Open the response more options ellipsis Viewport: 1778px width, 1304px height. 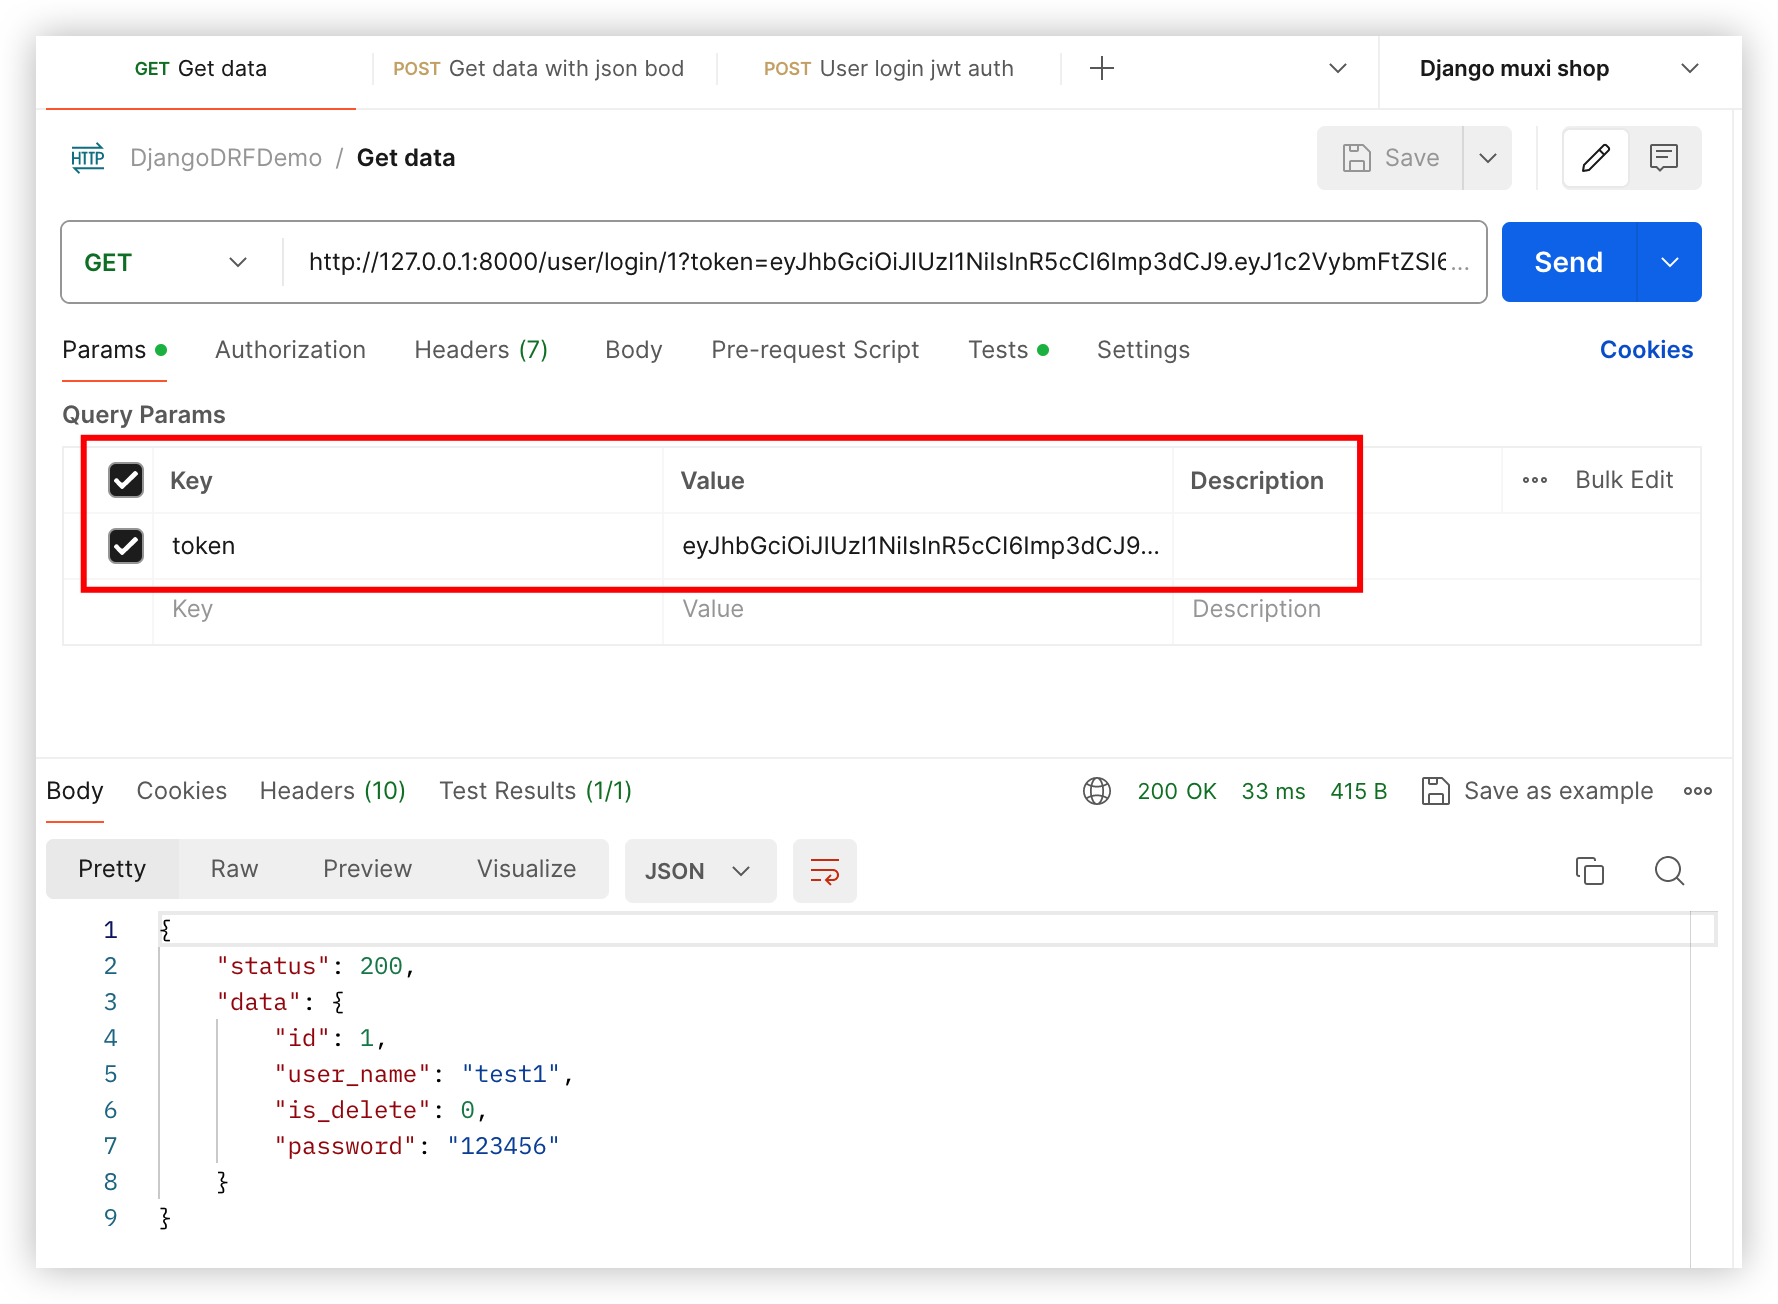click(x=1697, y=791)
